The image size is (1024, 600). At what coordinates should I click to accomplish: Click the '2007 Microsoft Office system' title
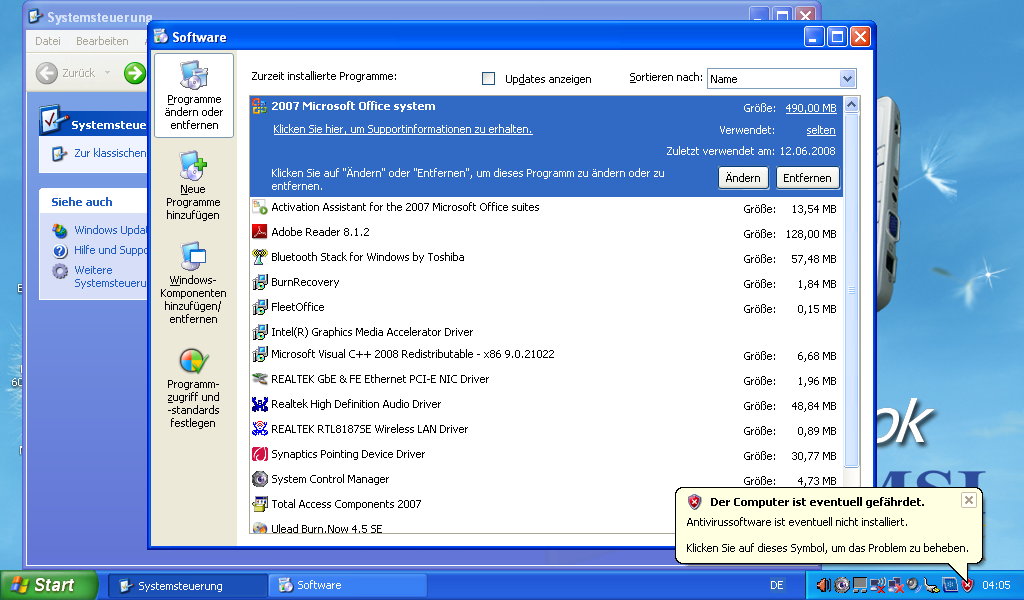(353, 106)
